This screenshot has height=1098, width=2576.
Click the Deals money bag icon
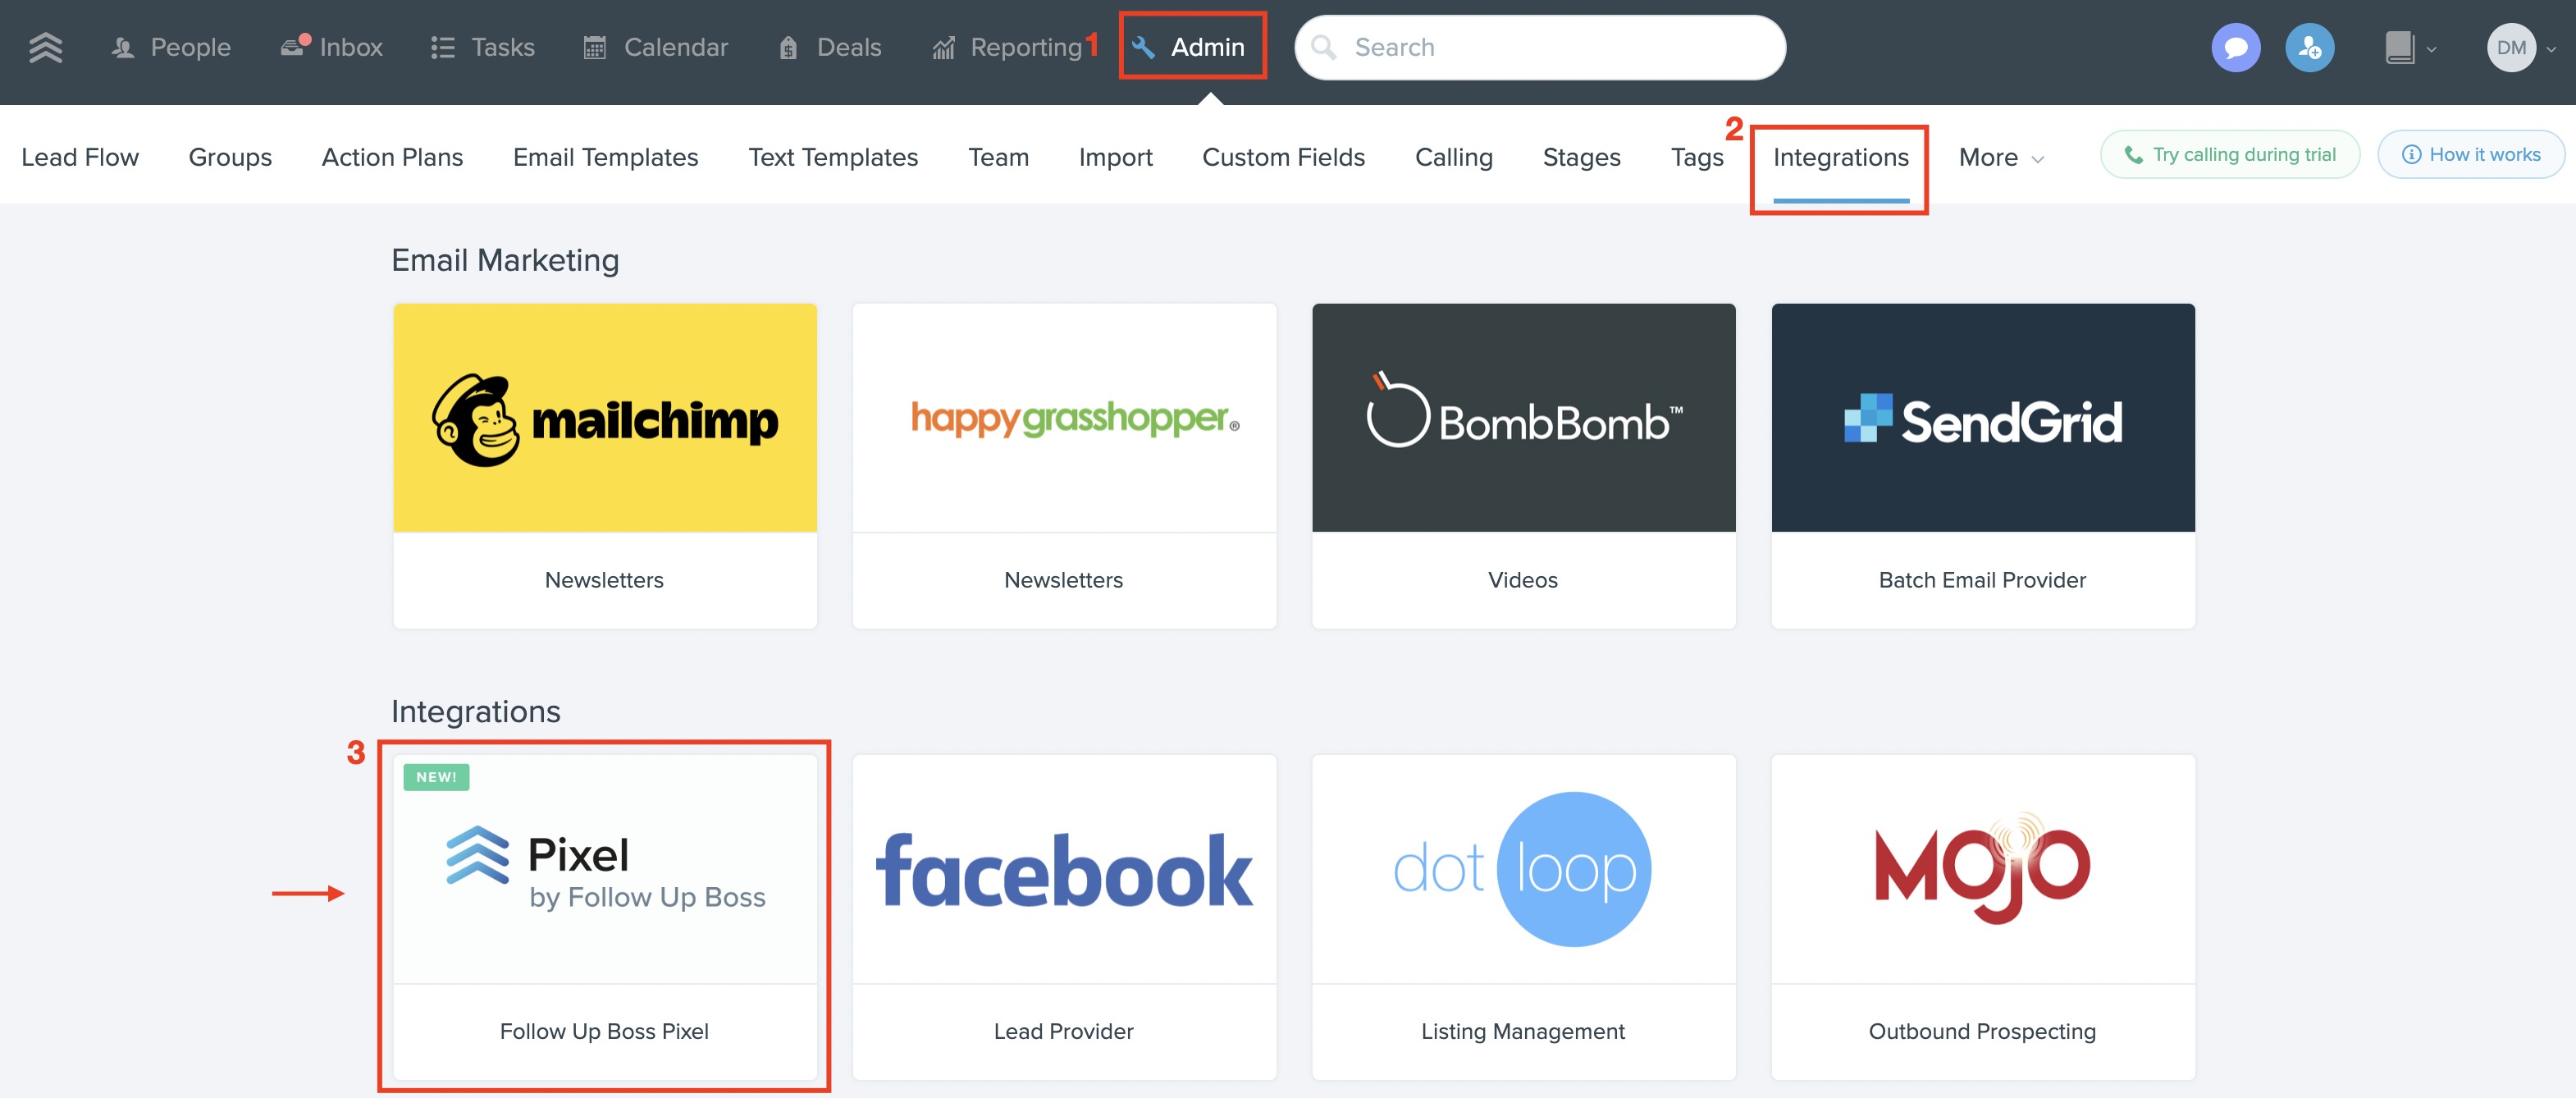[x=788, y=47]
